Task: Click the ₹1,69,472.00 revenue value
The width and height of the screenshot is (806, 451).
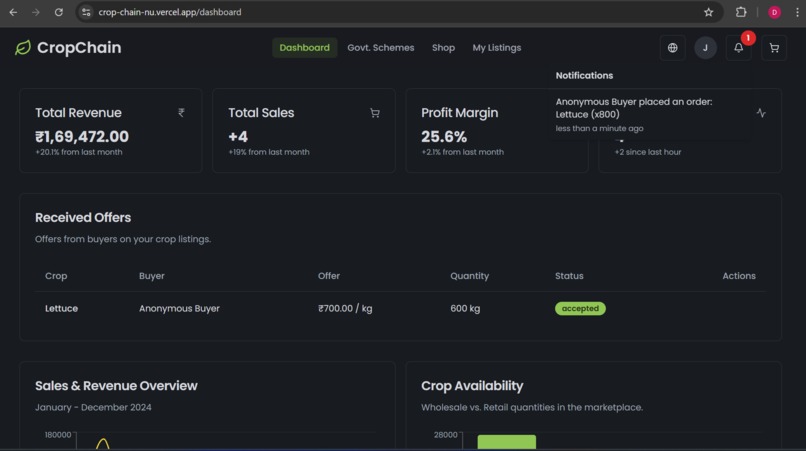Action: [82, 136]
